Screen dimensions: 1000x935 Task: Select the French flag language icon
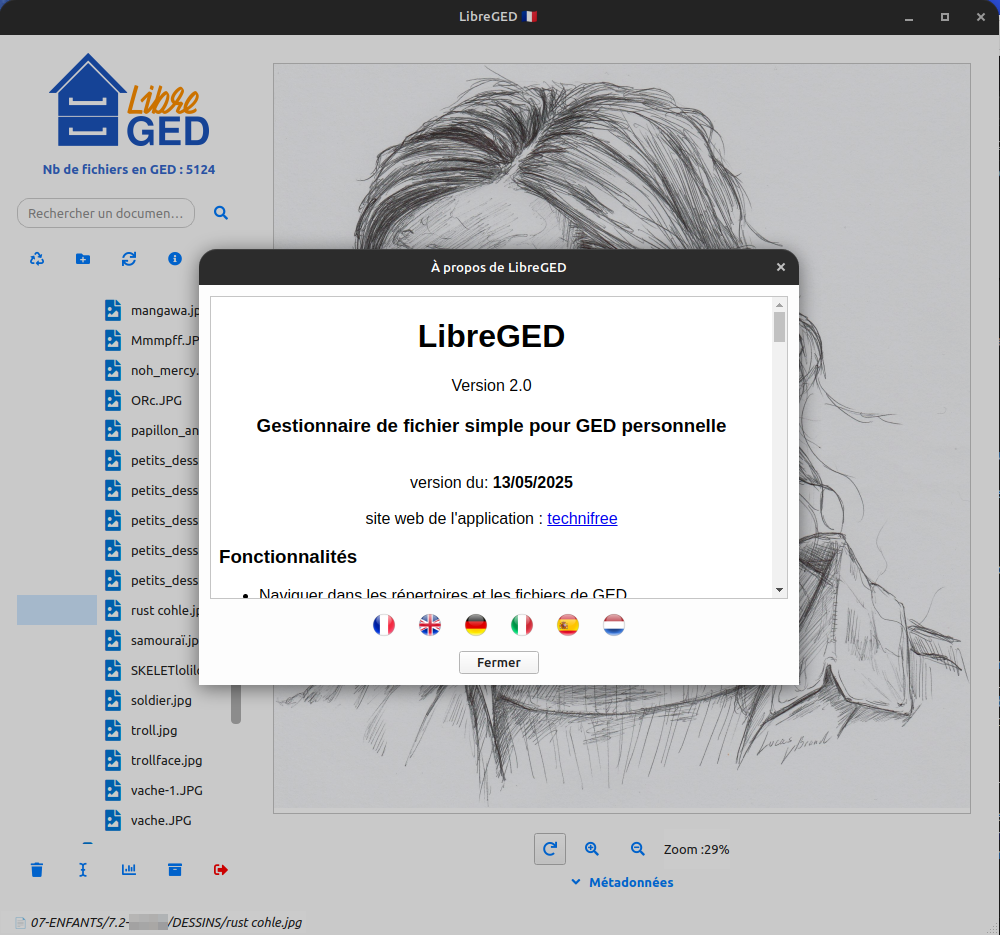pos(383,625)
